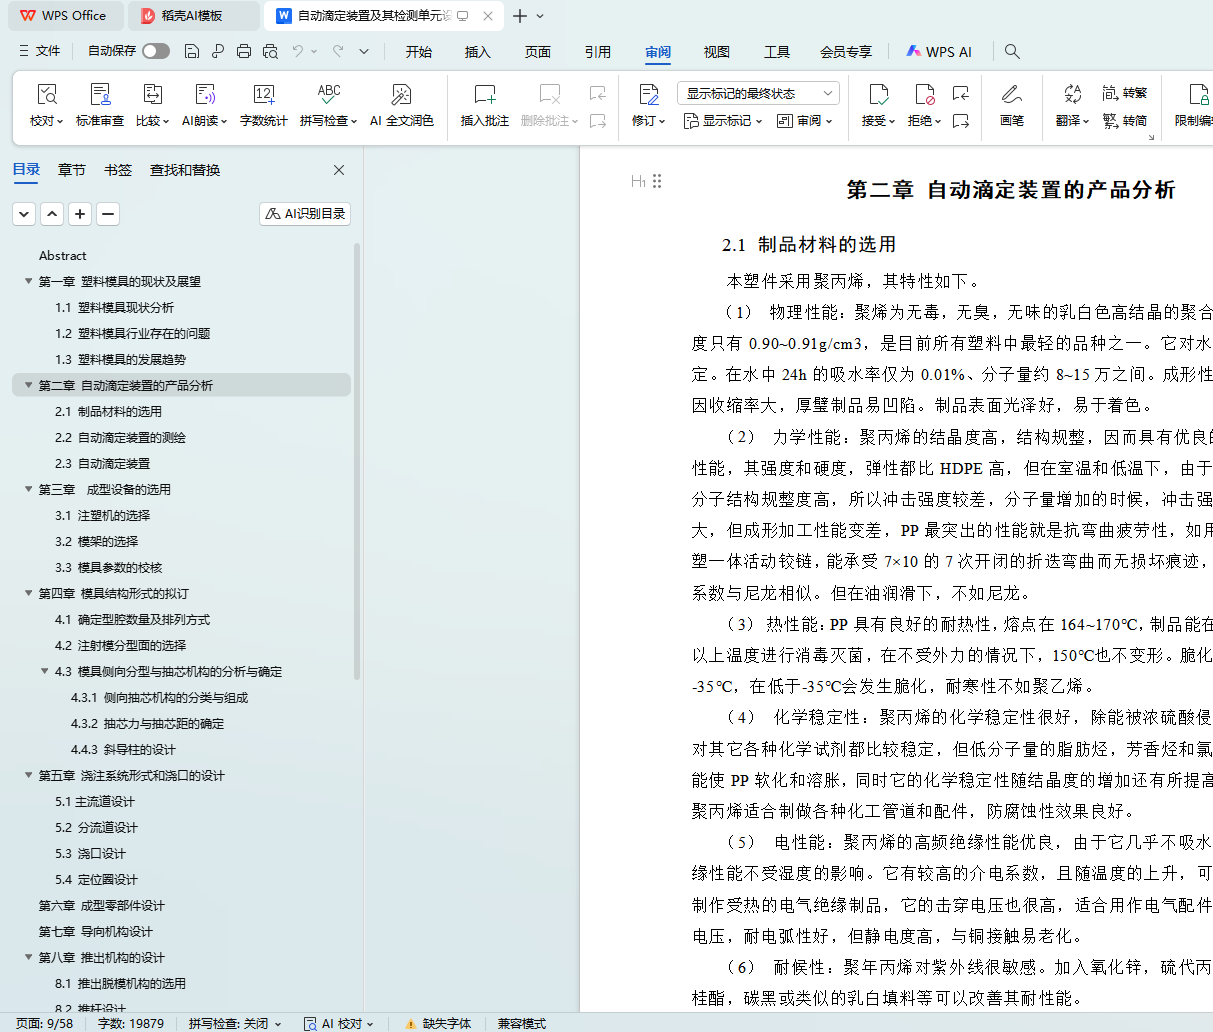
Task: Click the AI识别目录 button
Action: pos(305,214)
